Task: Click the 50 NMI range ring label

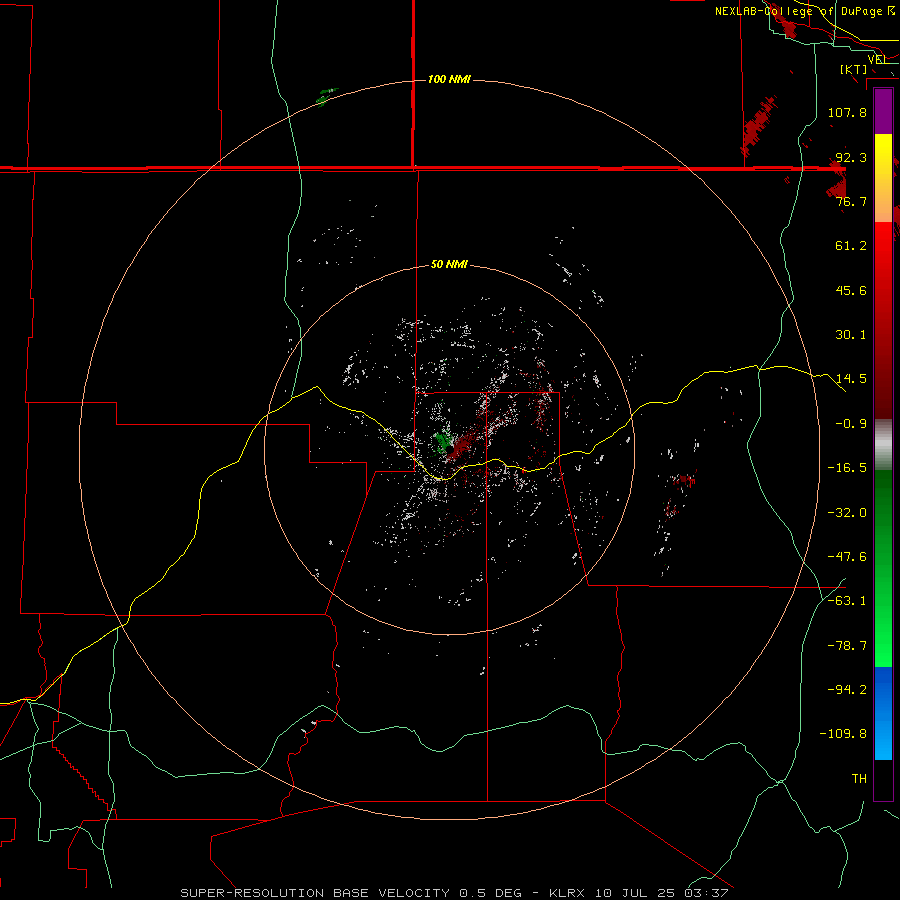Action: click(x=449, y=264)
